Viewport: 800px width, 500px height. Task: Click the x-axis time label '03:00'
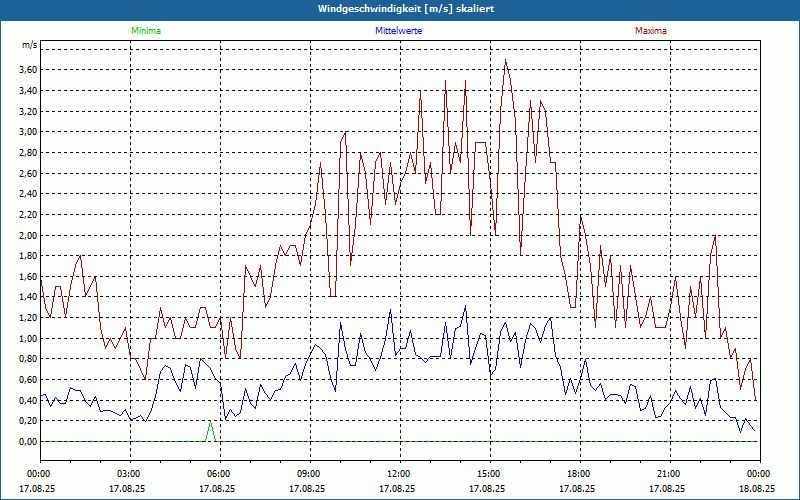pos(130,474)
